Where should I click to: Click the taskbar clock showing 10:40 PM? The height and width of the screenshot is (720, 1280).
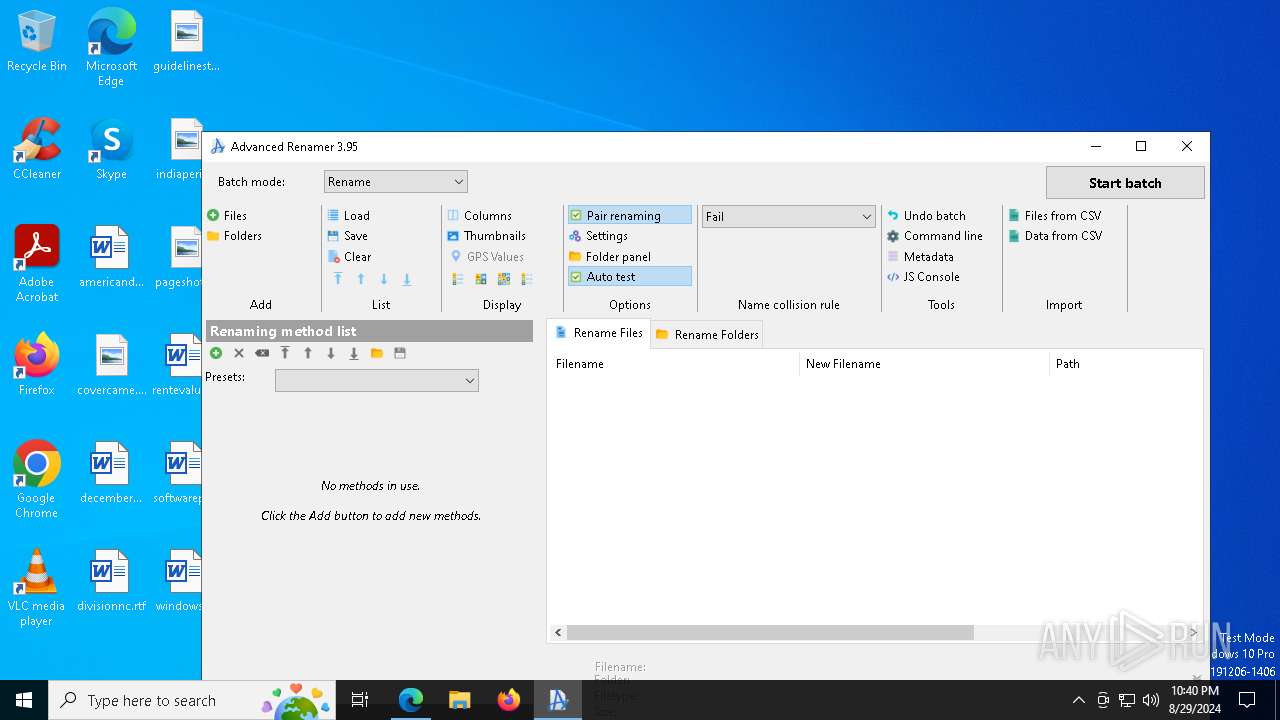(x=1194, y=700)
